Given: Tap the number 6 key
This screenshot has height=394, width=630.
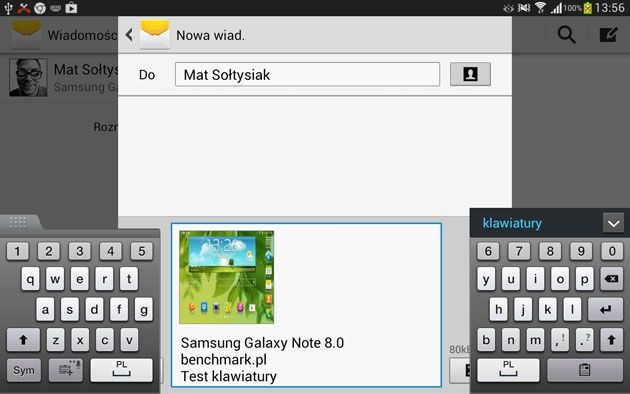Looking at the screenshot, I should click(x=488, y=251).
